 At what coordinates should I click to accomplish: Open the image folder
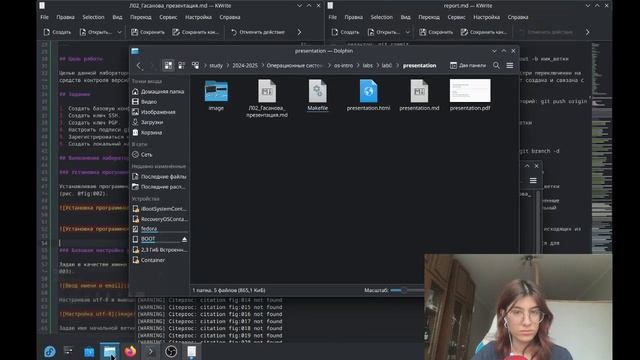pyautogui.click(x=216, y=96)
